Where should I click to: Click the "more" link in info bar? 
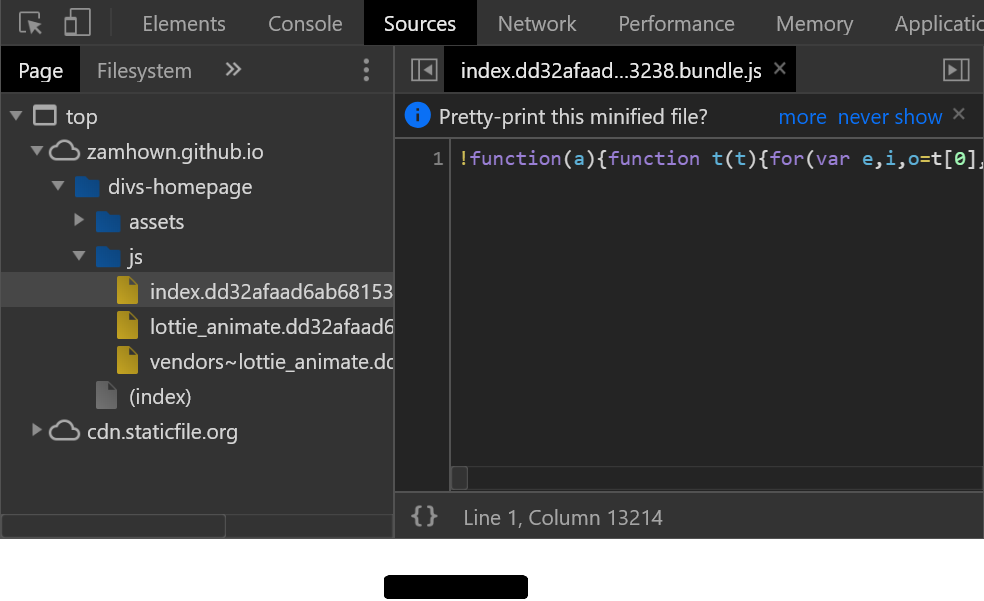click(802, 117)
